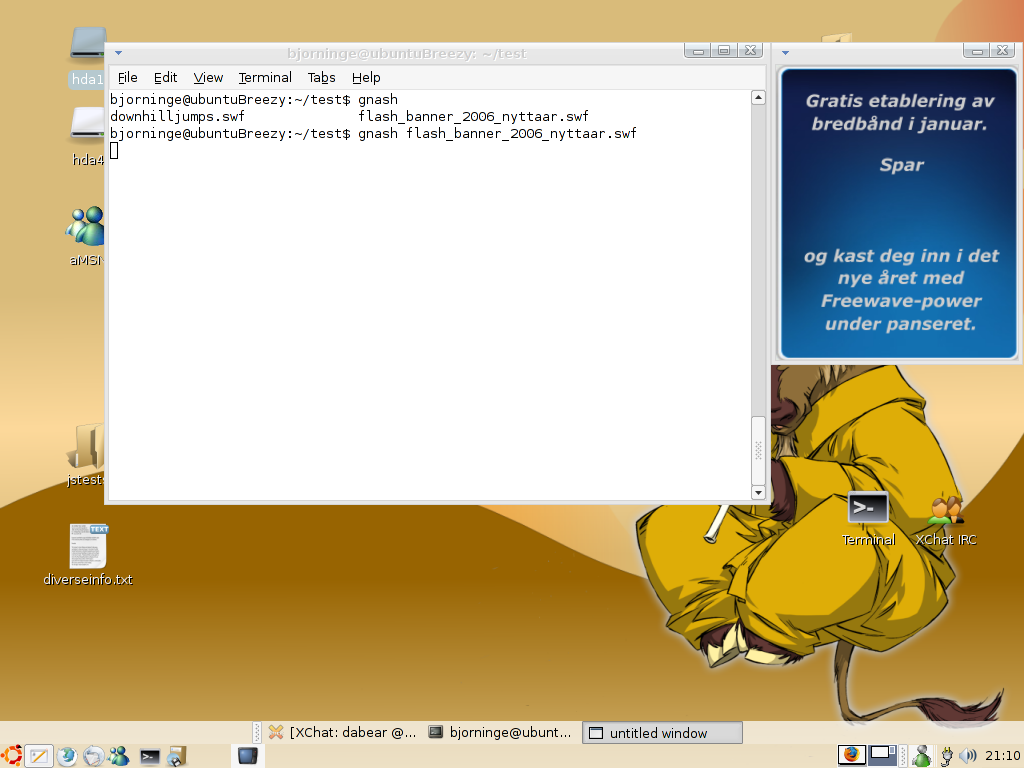Click the Flash banner advertisement
This screenshot has height=768, width=1024.
[899, 214]
